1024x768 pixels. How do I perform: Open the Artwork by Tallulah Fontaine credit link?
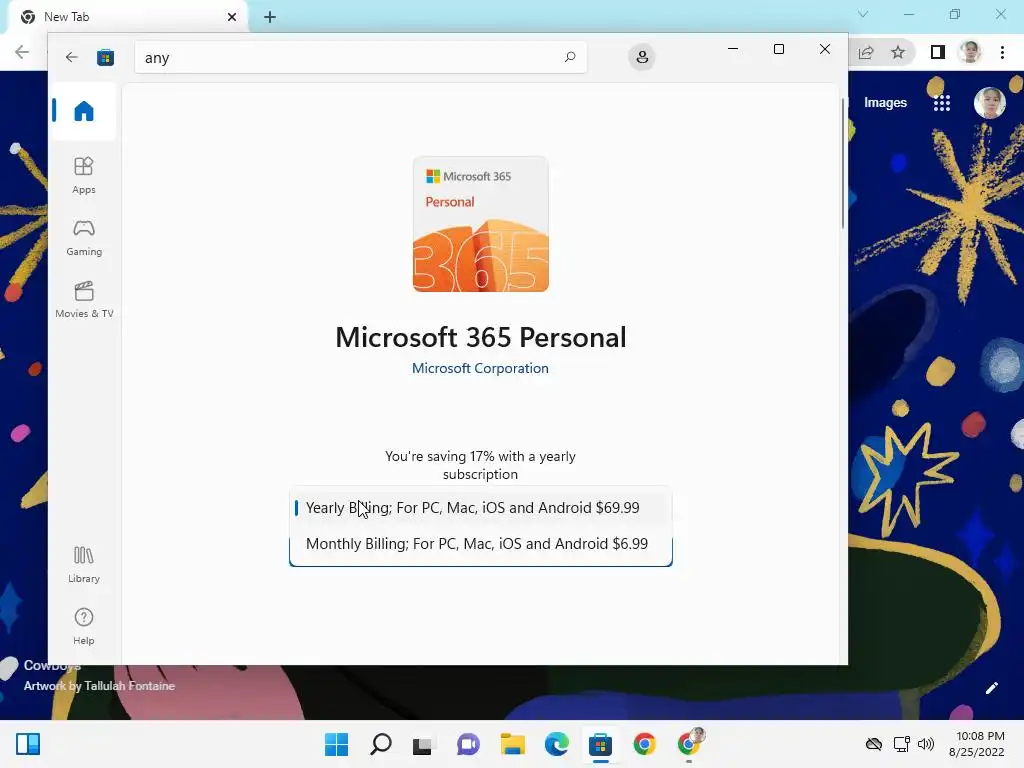click(x=99, y=686)
